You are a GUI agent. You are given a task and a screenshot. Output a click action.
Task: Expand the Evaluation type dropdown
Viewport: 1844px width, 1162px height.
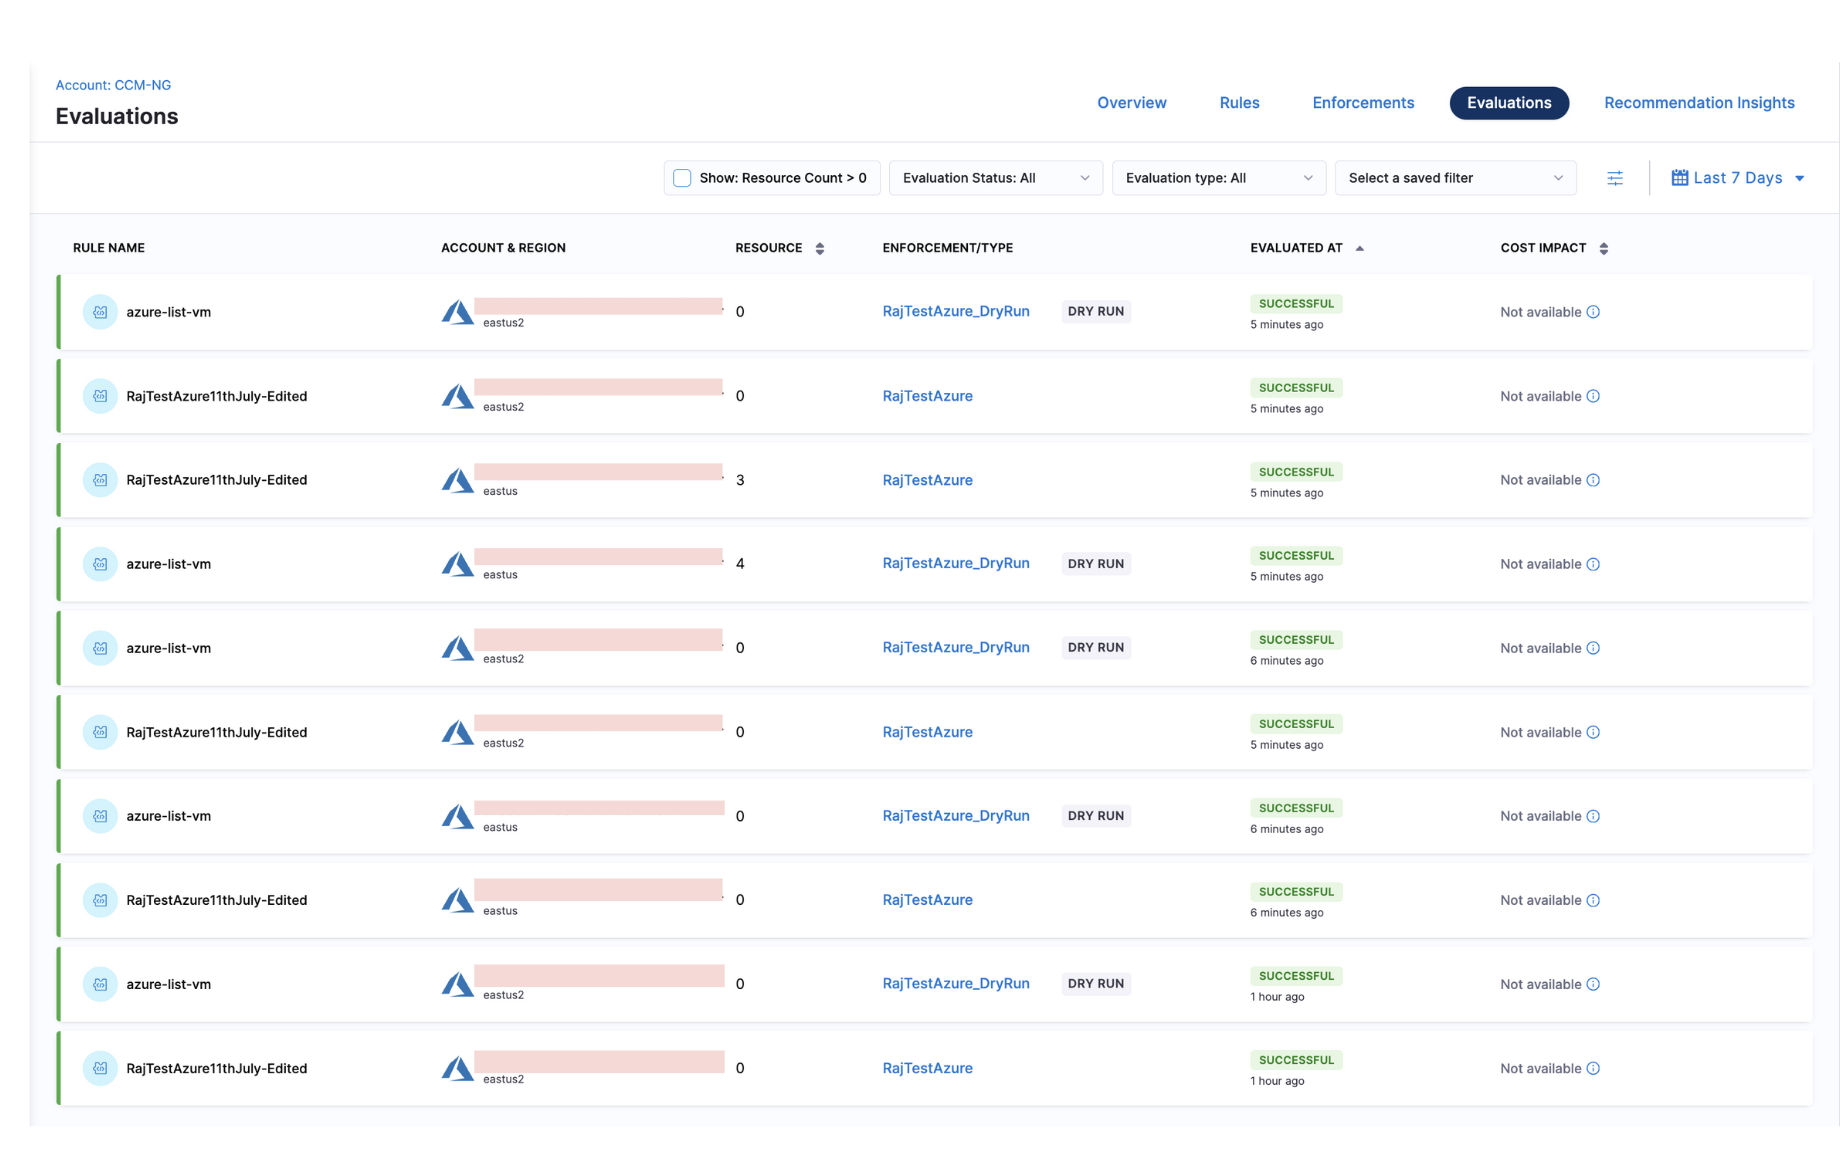1218,178
